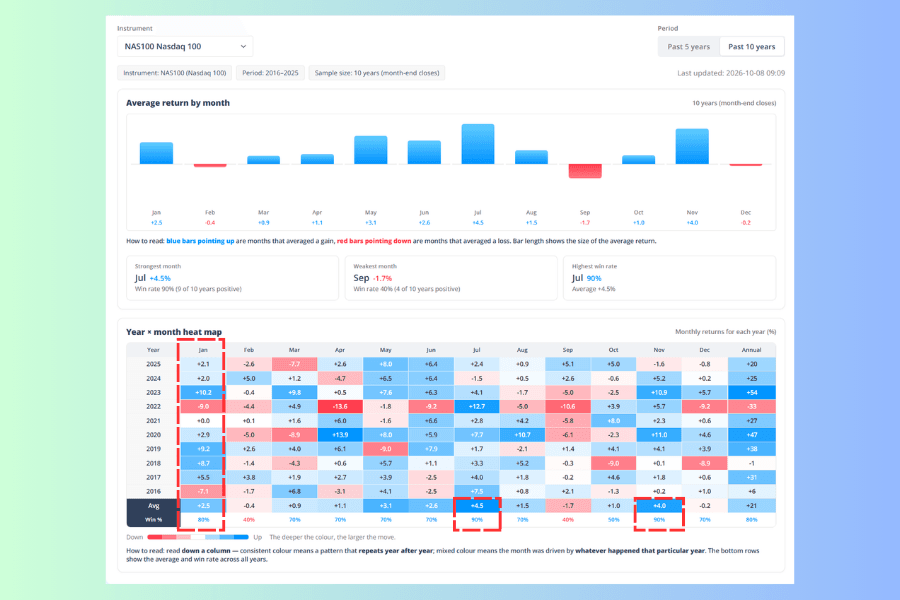900x600 pixels.
Task: Click the March bar in the chart
Action: (x=263, y=160)
